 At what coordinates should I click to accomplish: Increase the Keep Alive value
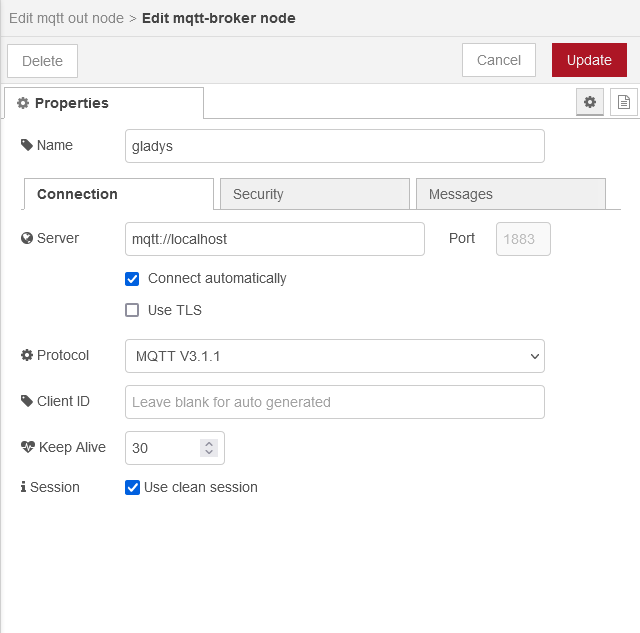click(209, 444)
